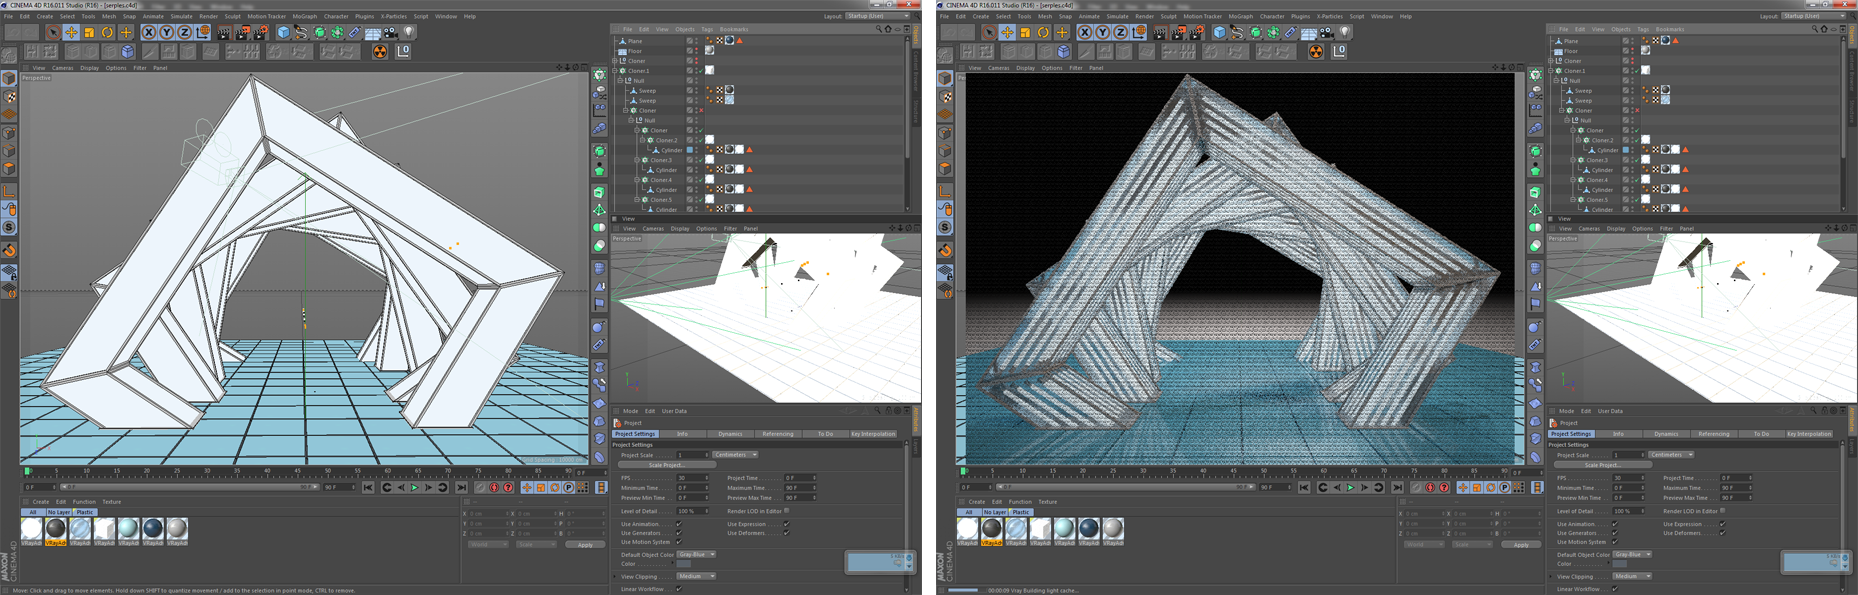Enable Render LOD in Editor, left window
The width and height of the screenshot is (1858, 595).
[x=786, y=510]
